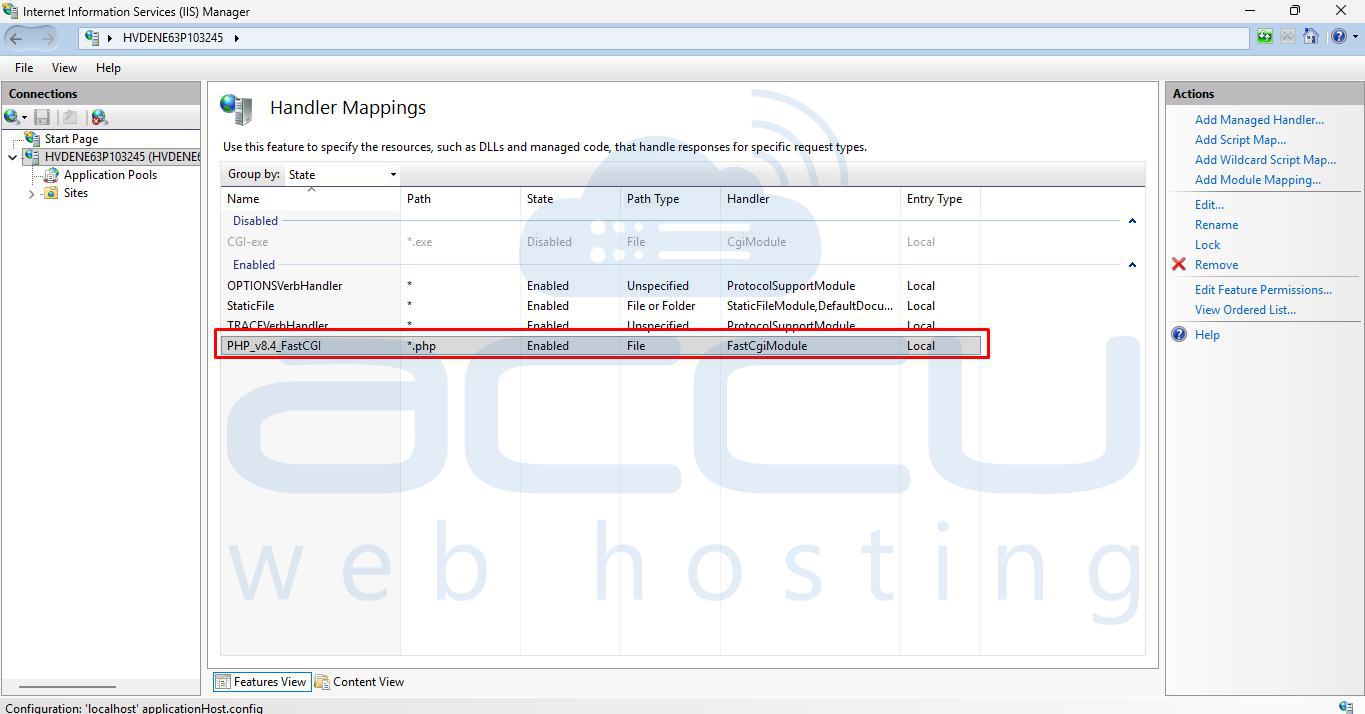Open the View menu
Image resolution: width=1365 pixels, height=714 pixels.
[64, 68]
